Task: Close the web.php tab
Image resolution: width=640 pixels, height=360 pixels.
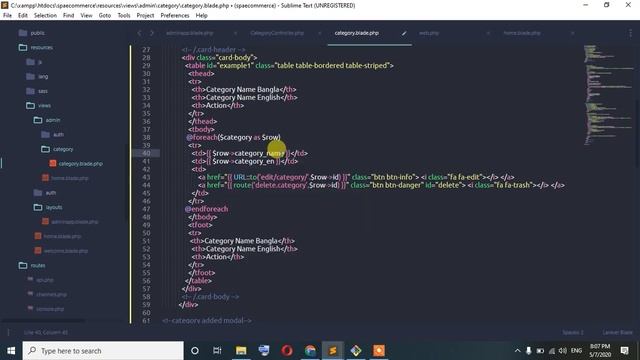Action: pos(488,33)
